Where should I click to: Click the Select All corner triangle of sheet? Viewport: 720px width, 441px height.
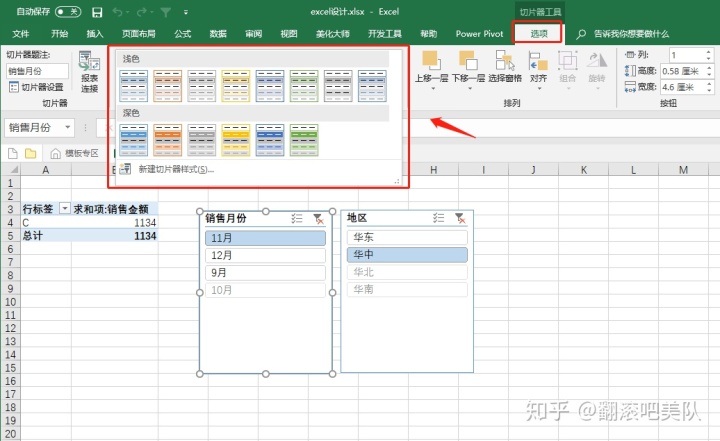click(13, 170)
